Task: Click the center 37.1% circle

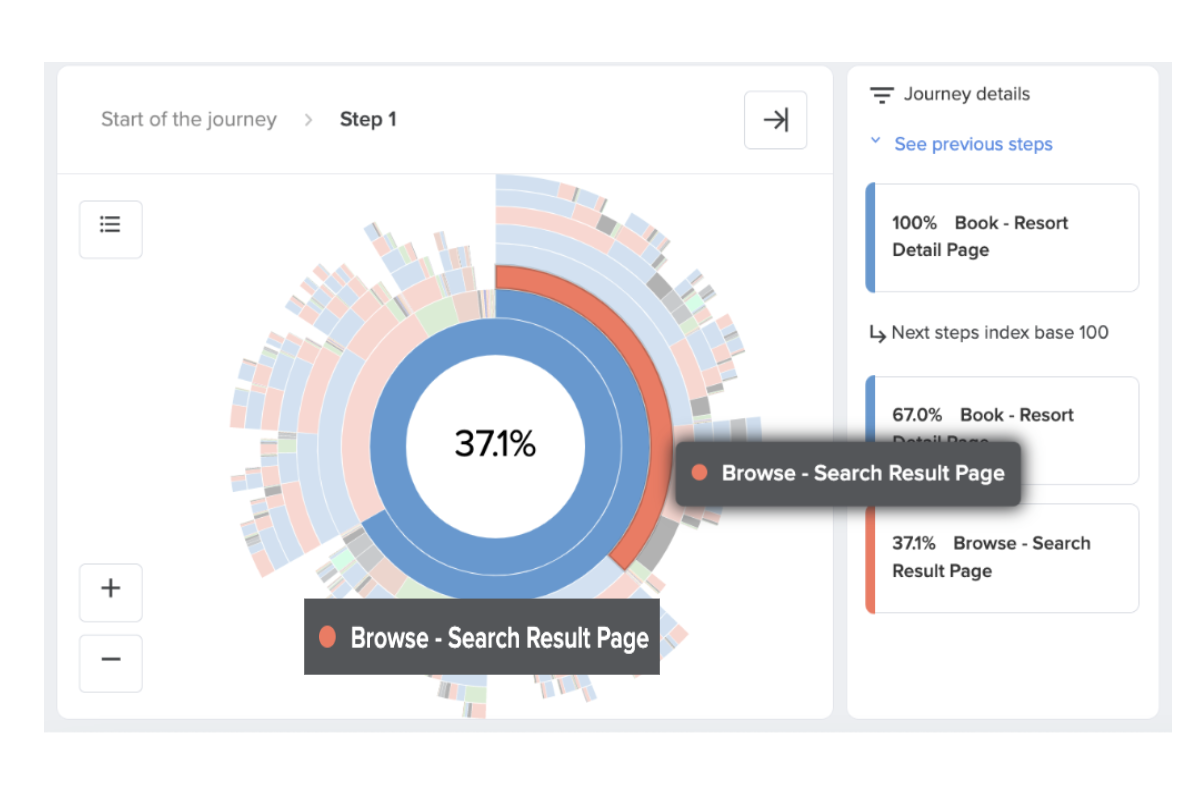Action: [x=493, y=443]
